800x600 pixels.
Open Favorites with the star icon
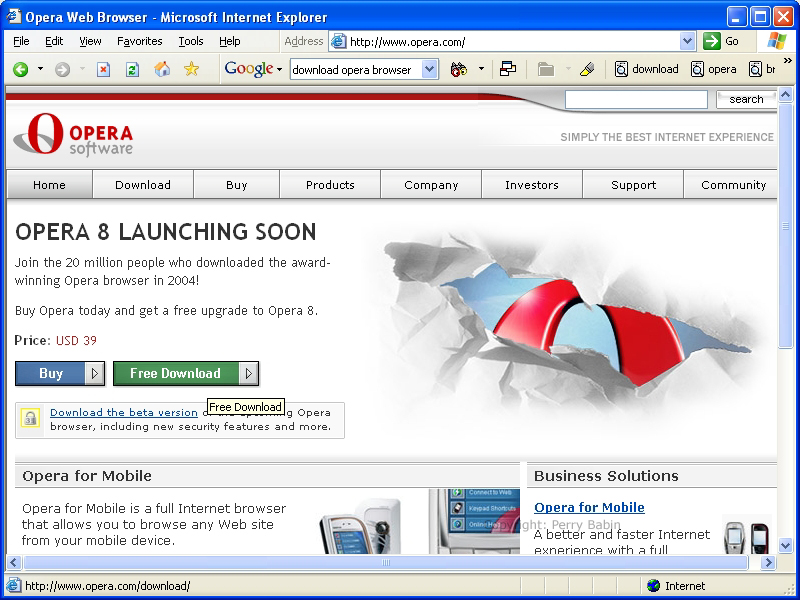pyautogui.click(x=191, y=68)
